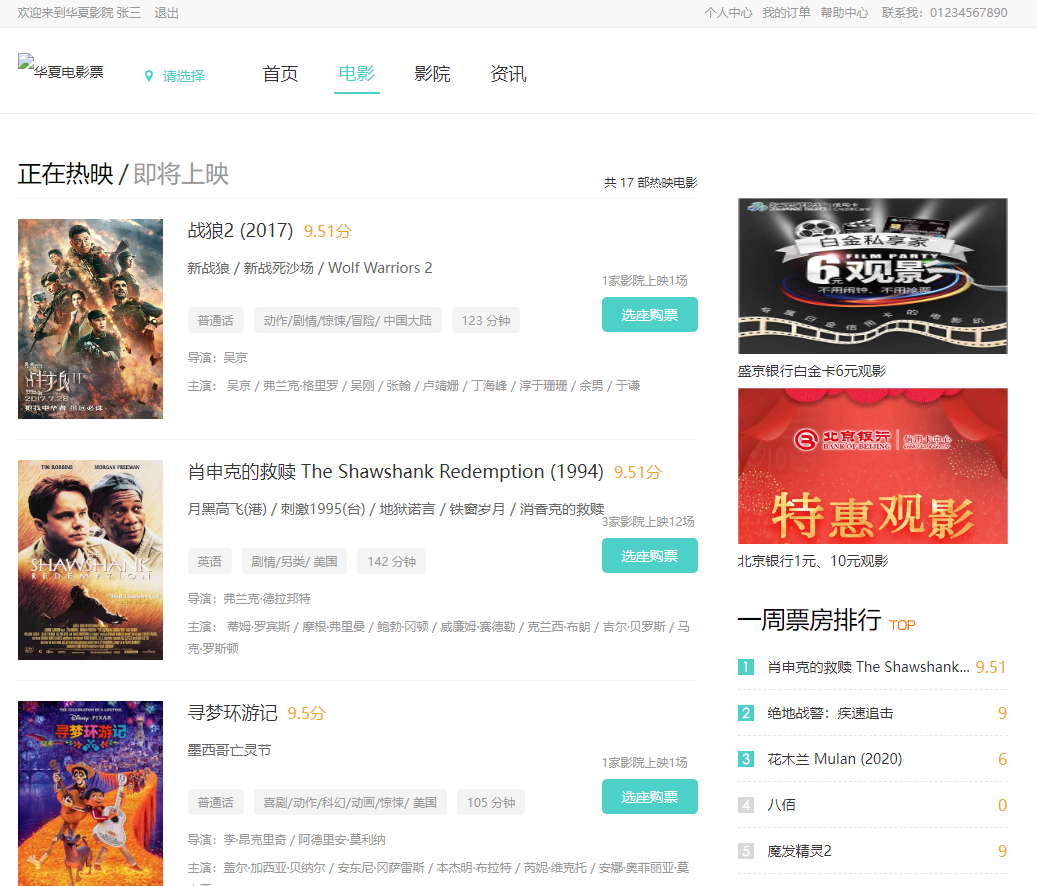Click the 联系我：01234567890 text
1037x886 pixels.
pyautogui.click(x=944, y=13)
